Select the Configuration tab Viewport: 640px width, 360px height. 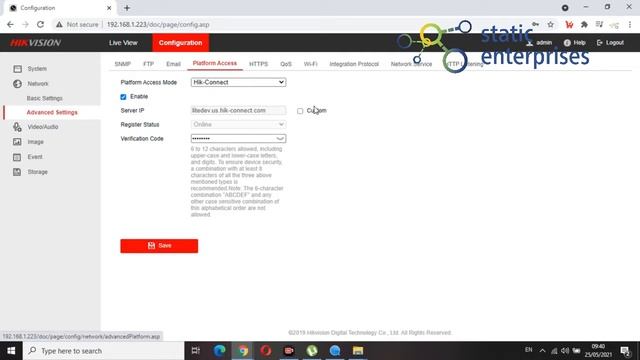[x=180, y=43]
